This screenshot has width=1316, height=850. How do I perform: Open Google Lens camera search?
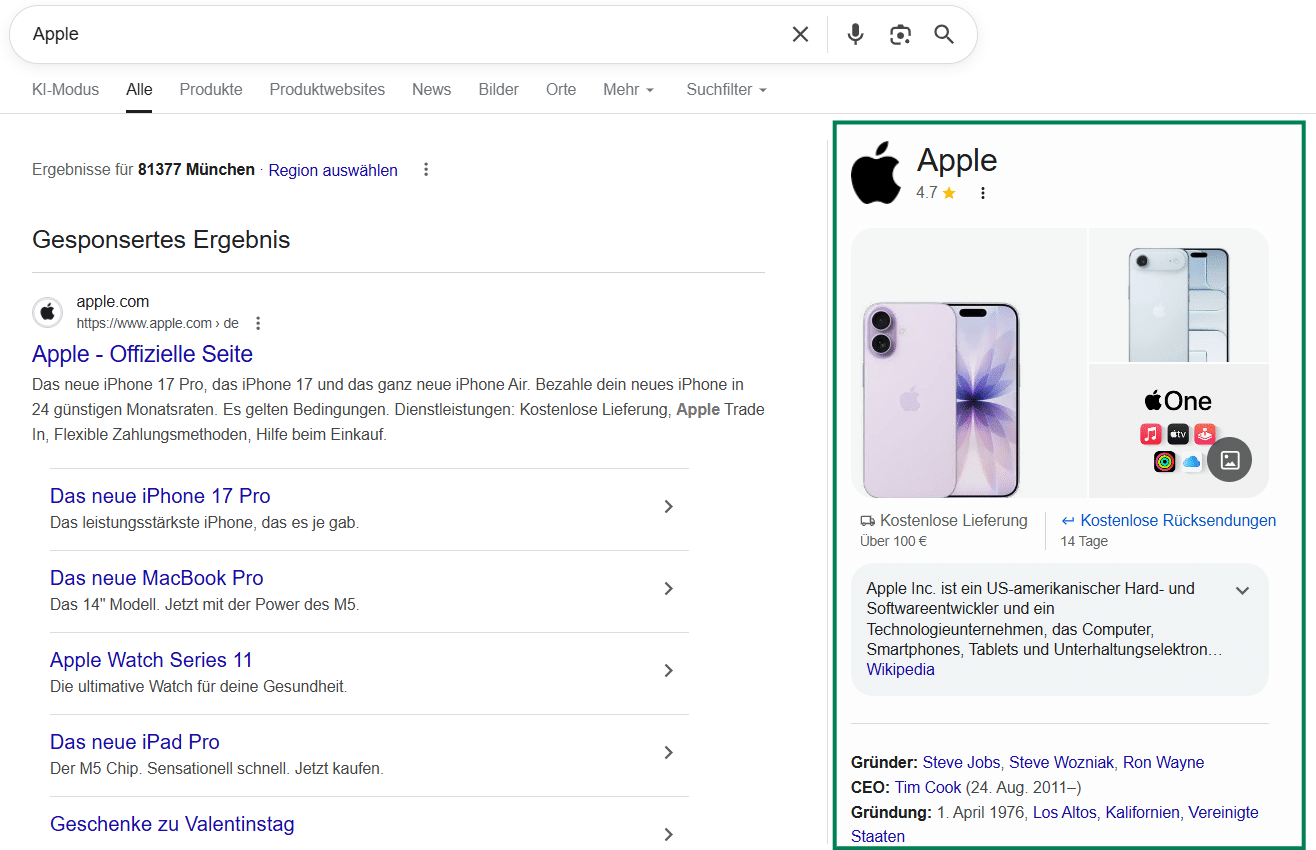click(x=899, y=33)
